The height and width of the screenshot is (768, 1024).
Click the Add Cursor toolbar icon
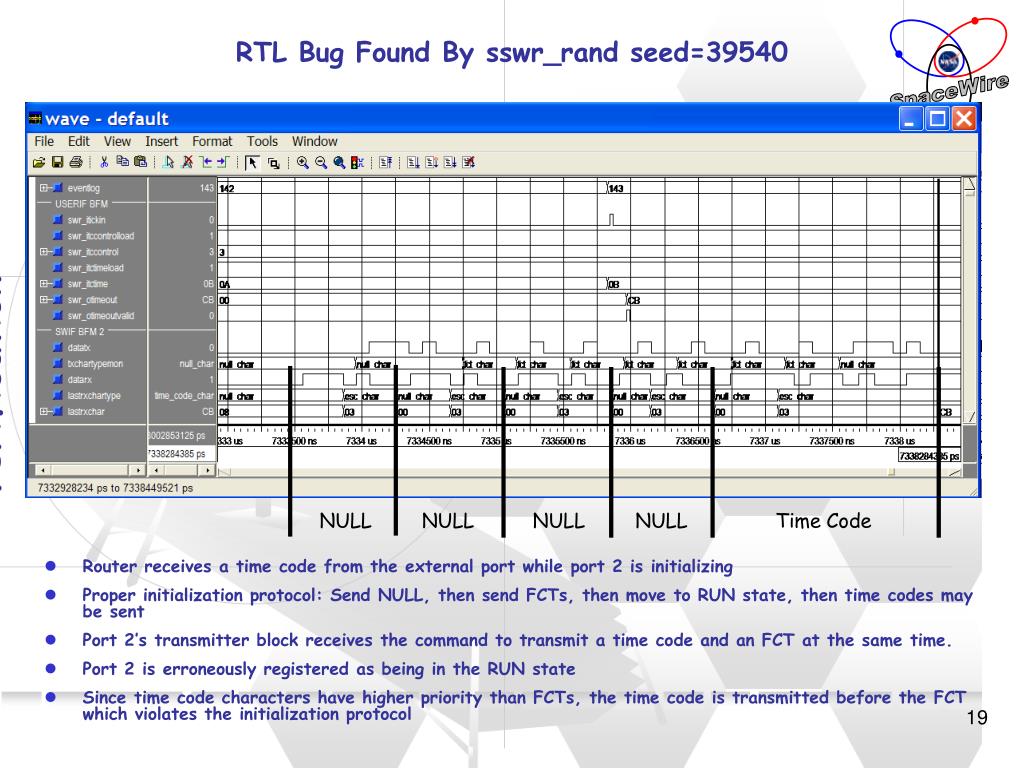168,162
